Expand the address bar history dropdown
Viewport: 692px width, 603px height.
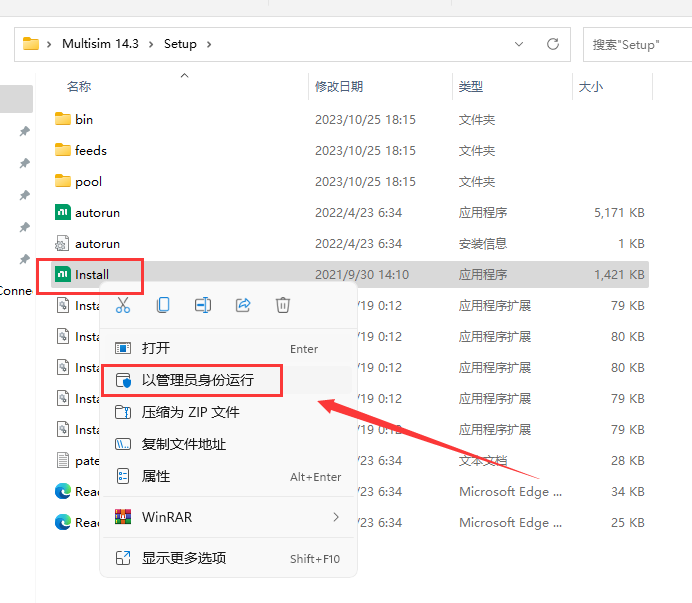tap(518, 44)
